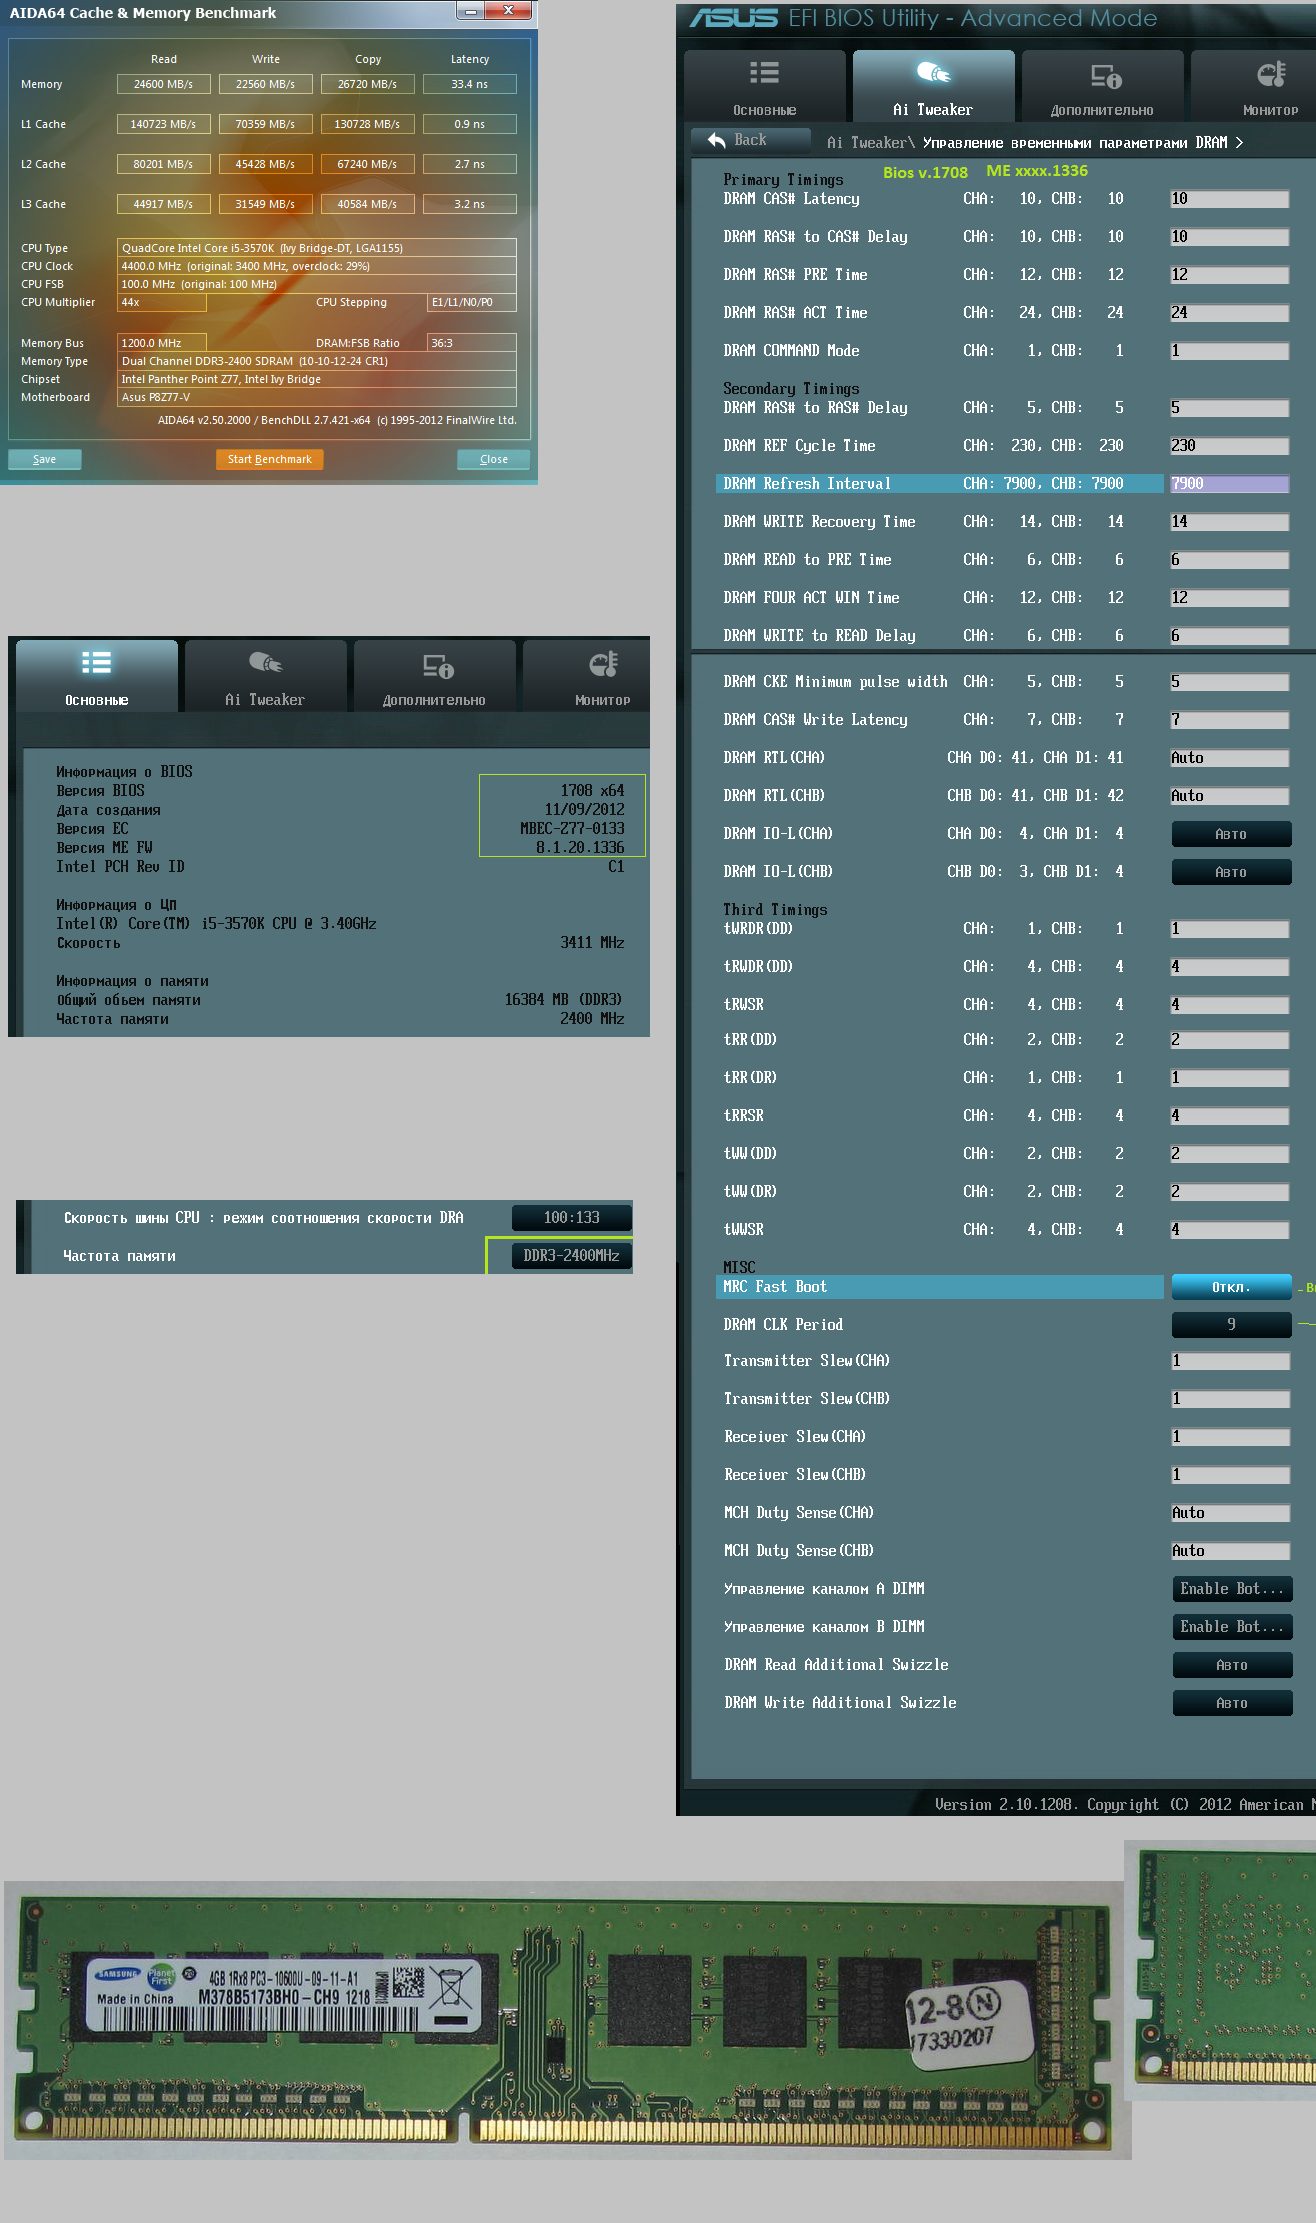Click DRAM FOUR ACT WIN Time input field
The image size is (1316, 2223).
1230,598
